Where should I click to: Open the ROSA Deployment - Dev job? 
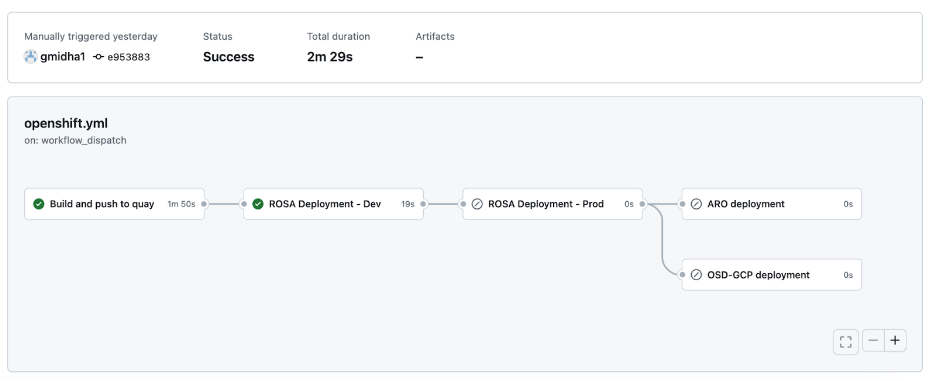334,204
